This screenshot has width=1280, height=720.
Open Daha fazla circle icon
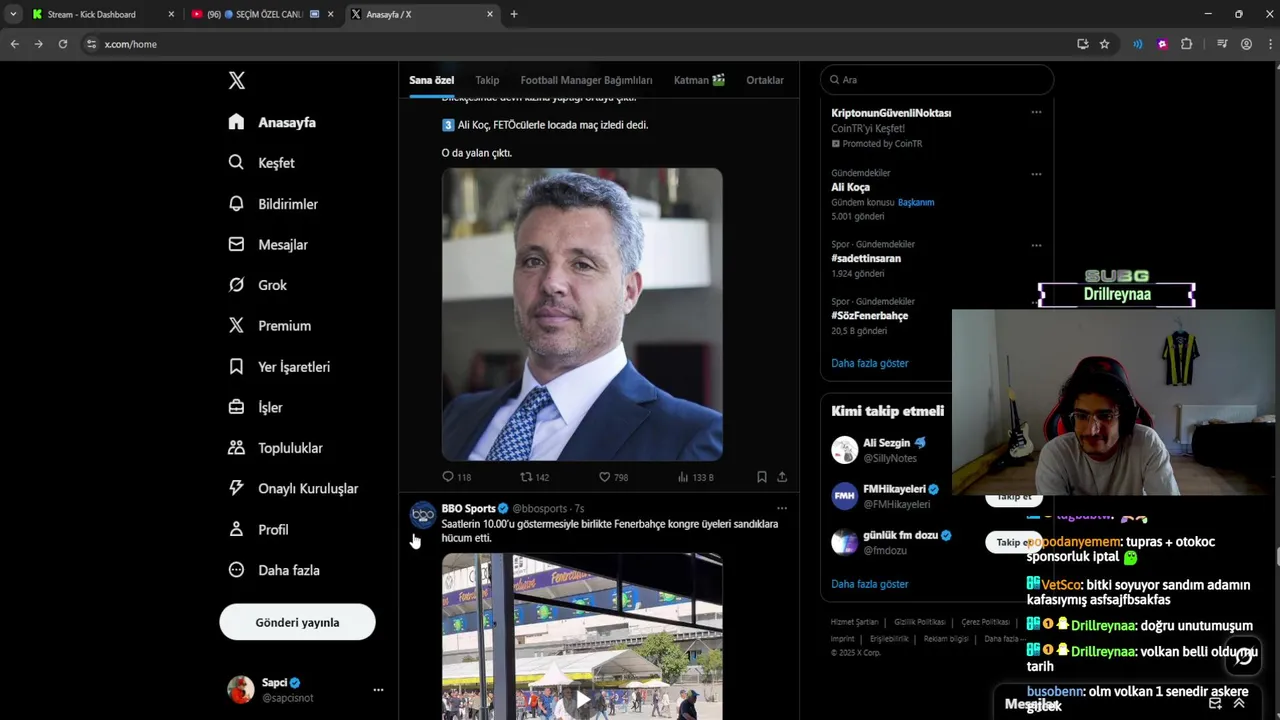(236, 570)
